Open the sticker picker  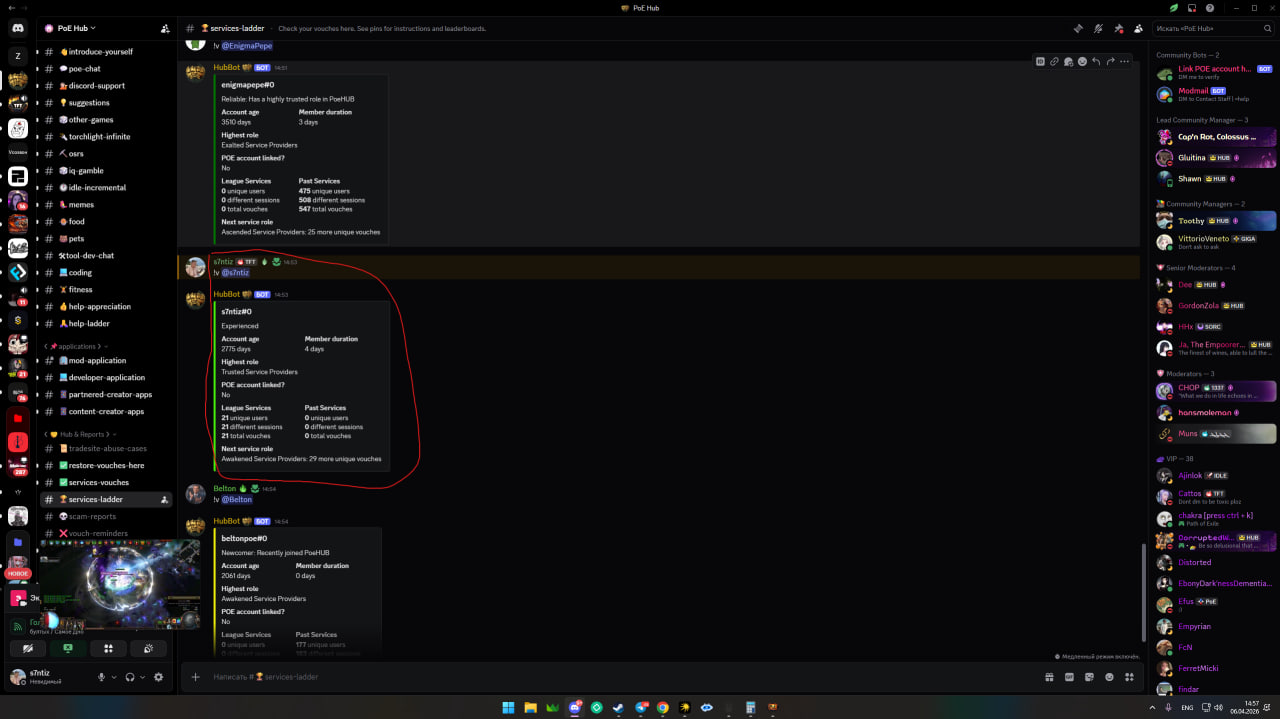point(1089,677)
